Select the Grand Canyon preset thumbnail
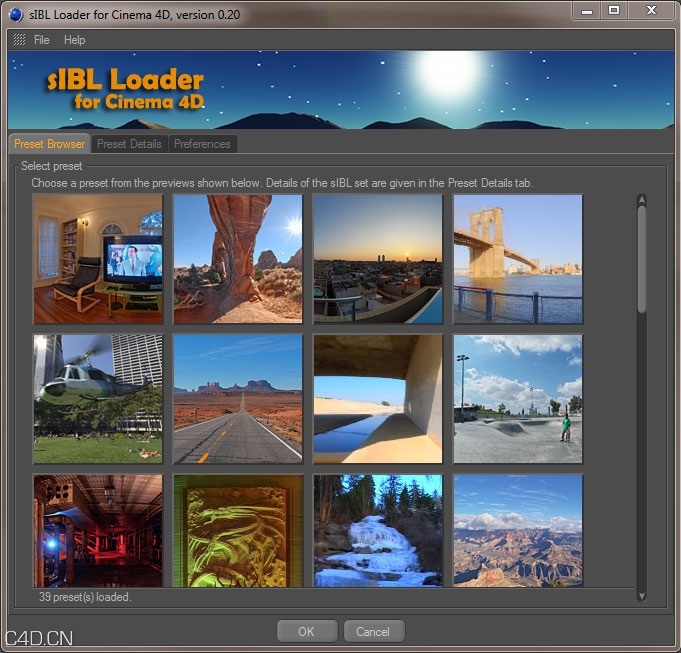 518,531
